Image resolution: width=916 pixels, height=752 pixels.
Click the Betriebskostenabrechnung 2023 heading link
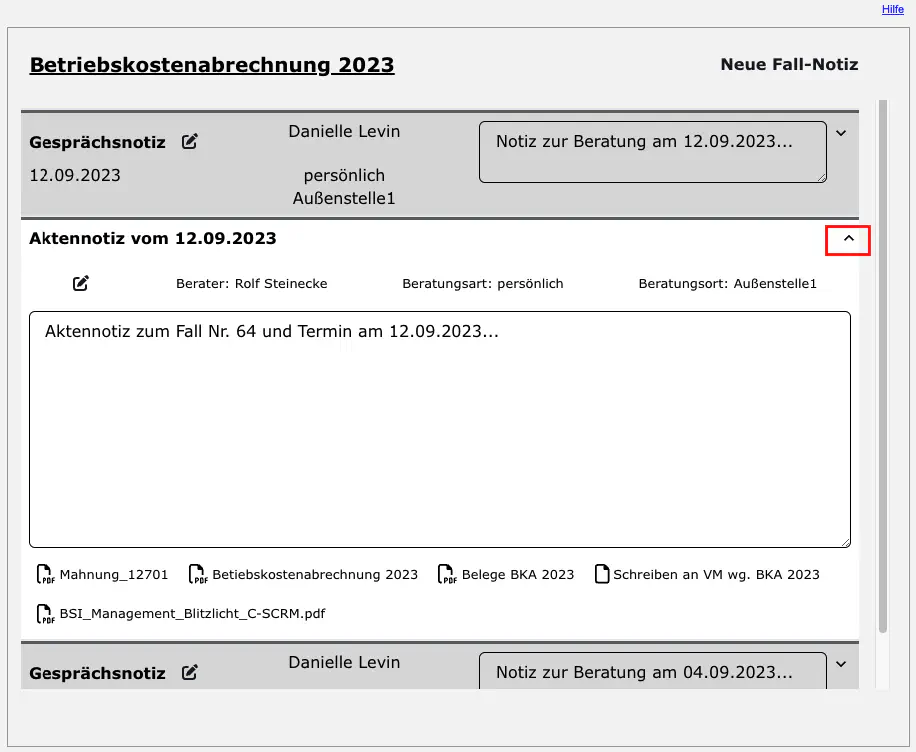(x=212, y=66)
